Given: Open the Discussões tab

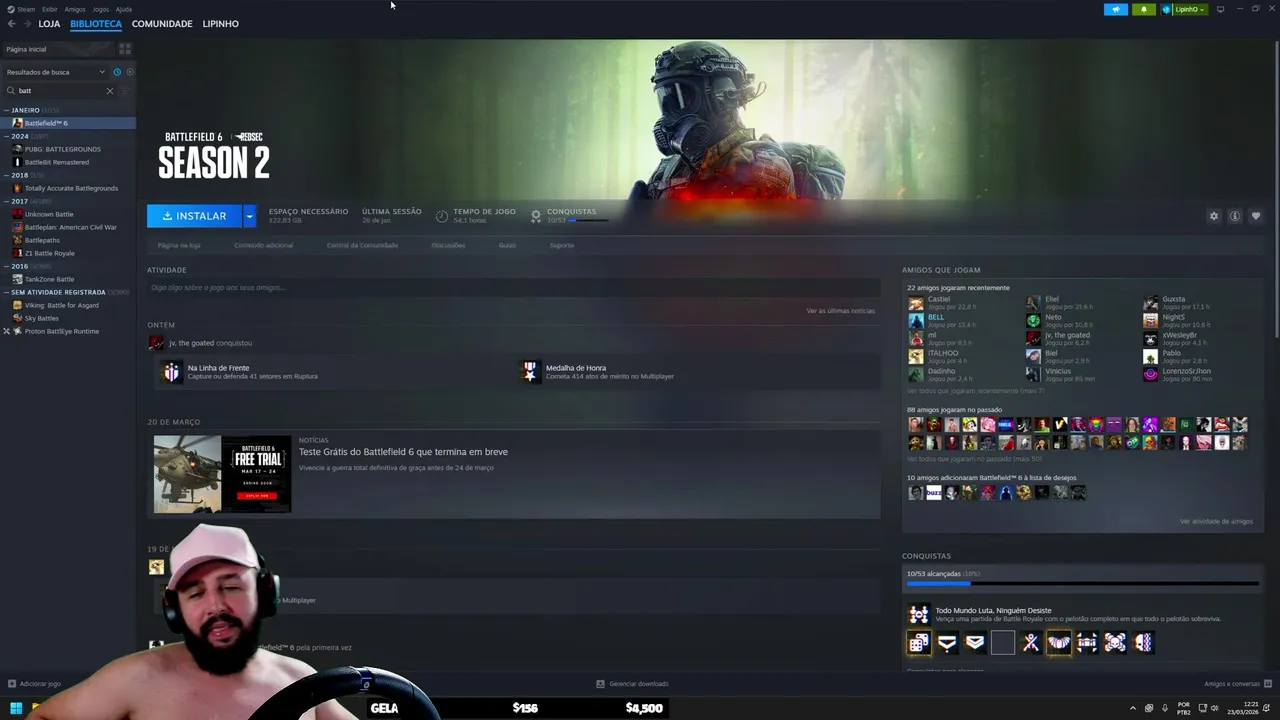Looking at the screenshot, I should (448, 245).
